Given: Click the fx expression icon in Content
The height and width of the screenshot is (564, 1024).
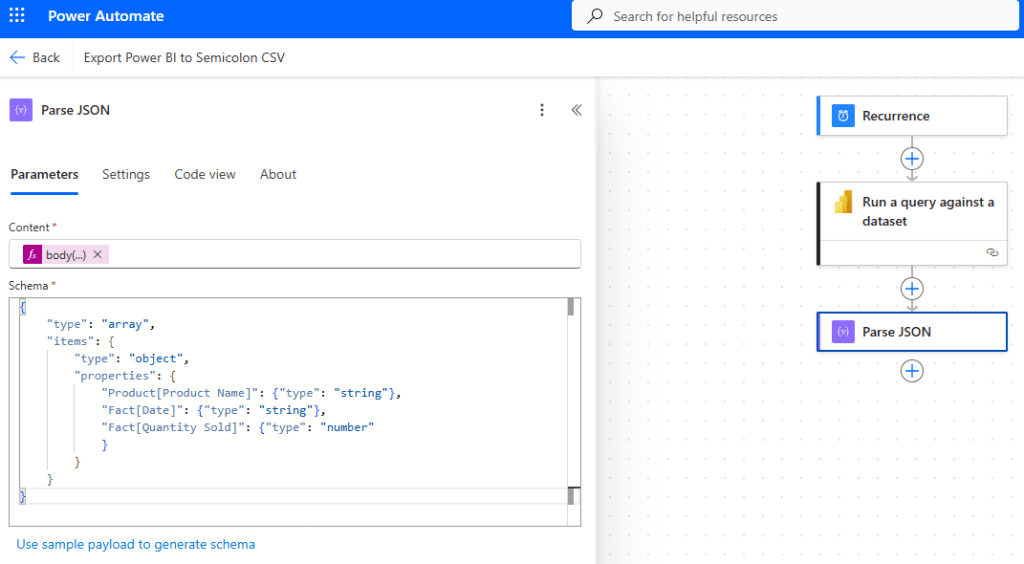Looking at the screenshot, I should point(33,255).
